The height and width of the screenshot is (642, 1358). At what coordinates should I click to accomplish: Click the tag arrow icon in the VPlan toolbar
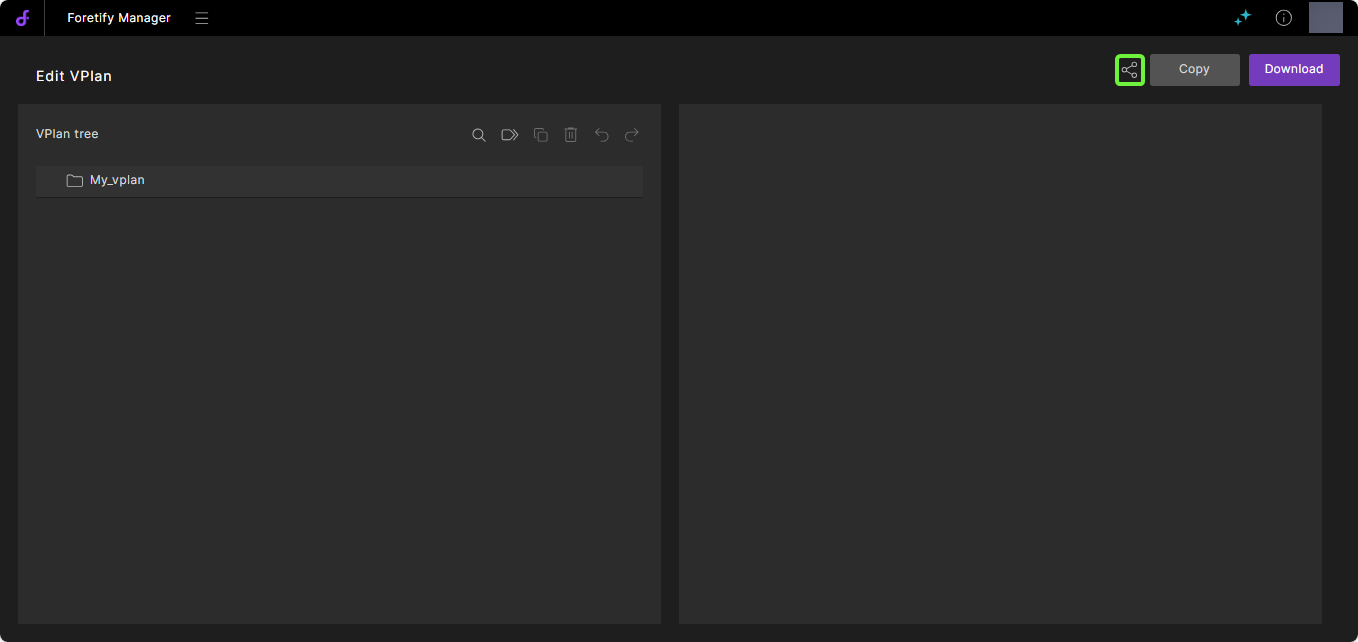pyautogui.click(x=509, y=135)
